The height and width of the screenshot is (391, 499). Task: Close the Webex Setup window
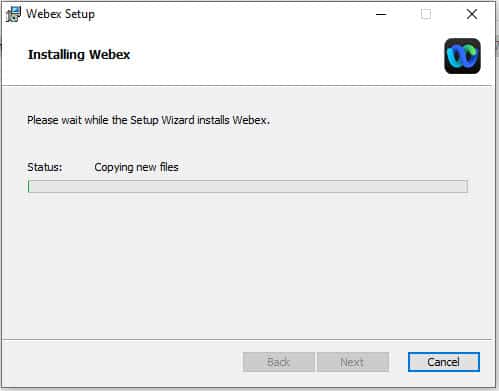tap(472, 14)
